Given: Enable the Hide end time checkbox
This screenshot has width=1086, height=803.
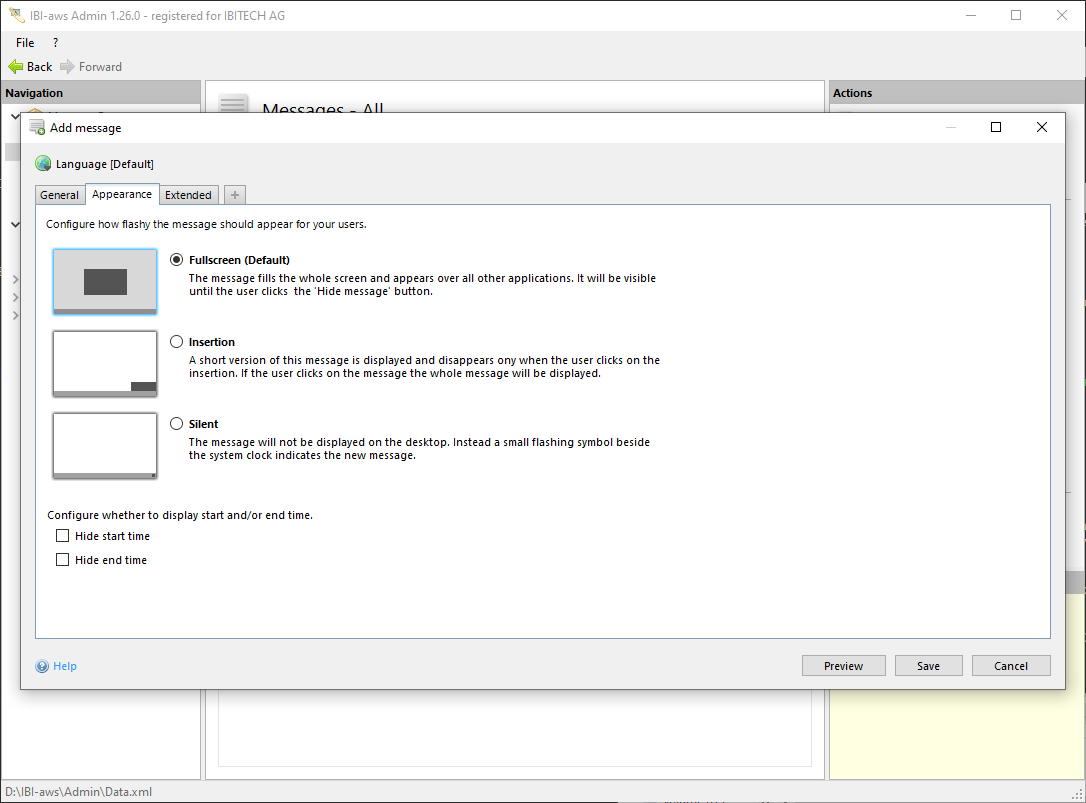Looking at the screenshot, I should click(63, 560).
